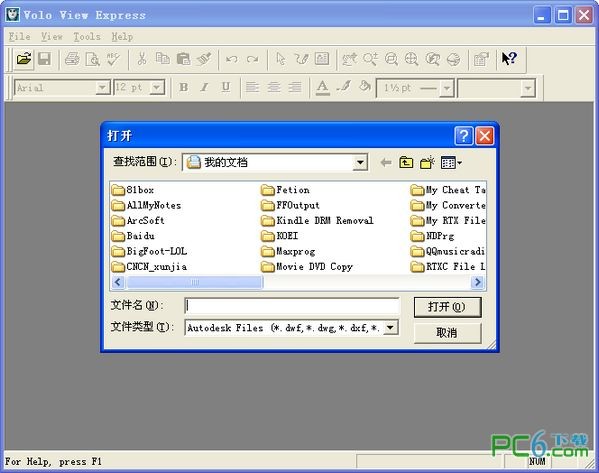Select the ArcSoft folder
Viewport: 599px width, 473px height.
tap(138, 220)
